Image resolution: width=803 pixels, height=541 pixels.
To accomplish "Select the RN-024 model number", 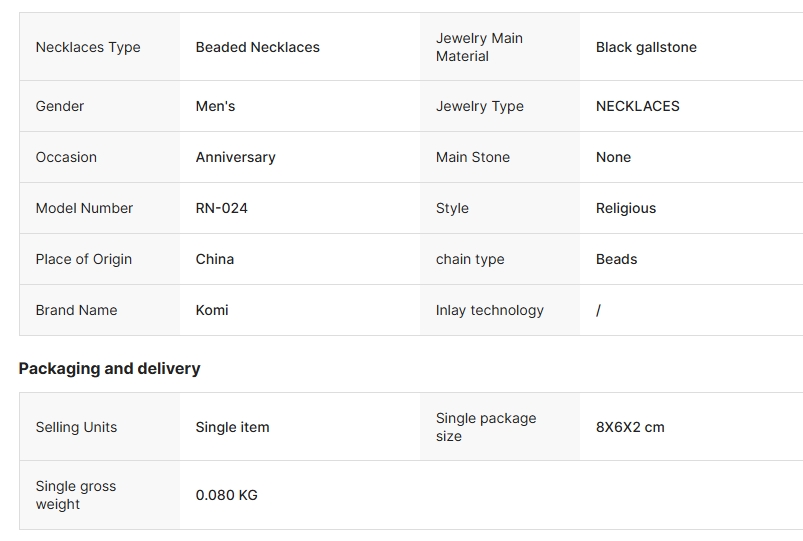I will 222,208.
